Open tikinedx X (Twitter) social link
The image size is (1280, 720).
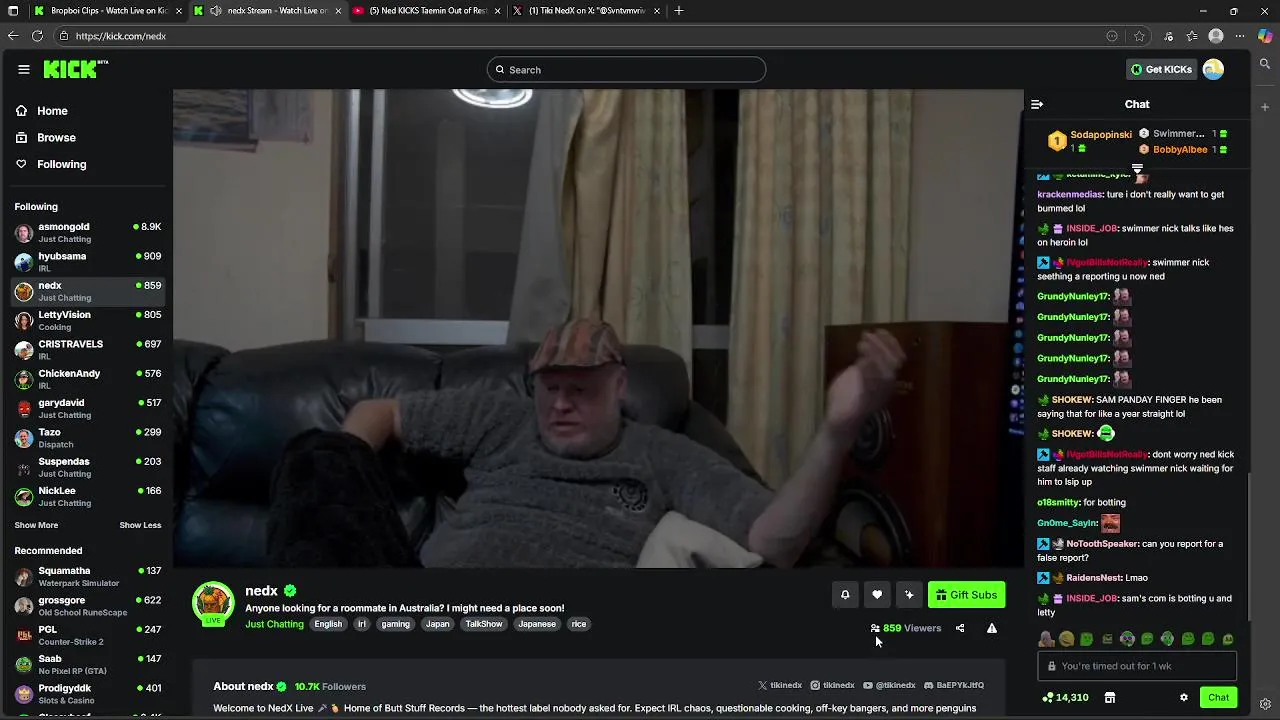(780, 685)
